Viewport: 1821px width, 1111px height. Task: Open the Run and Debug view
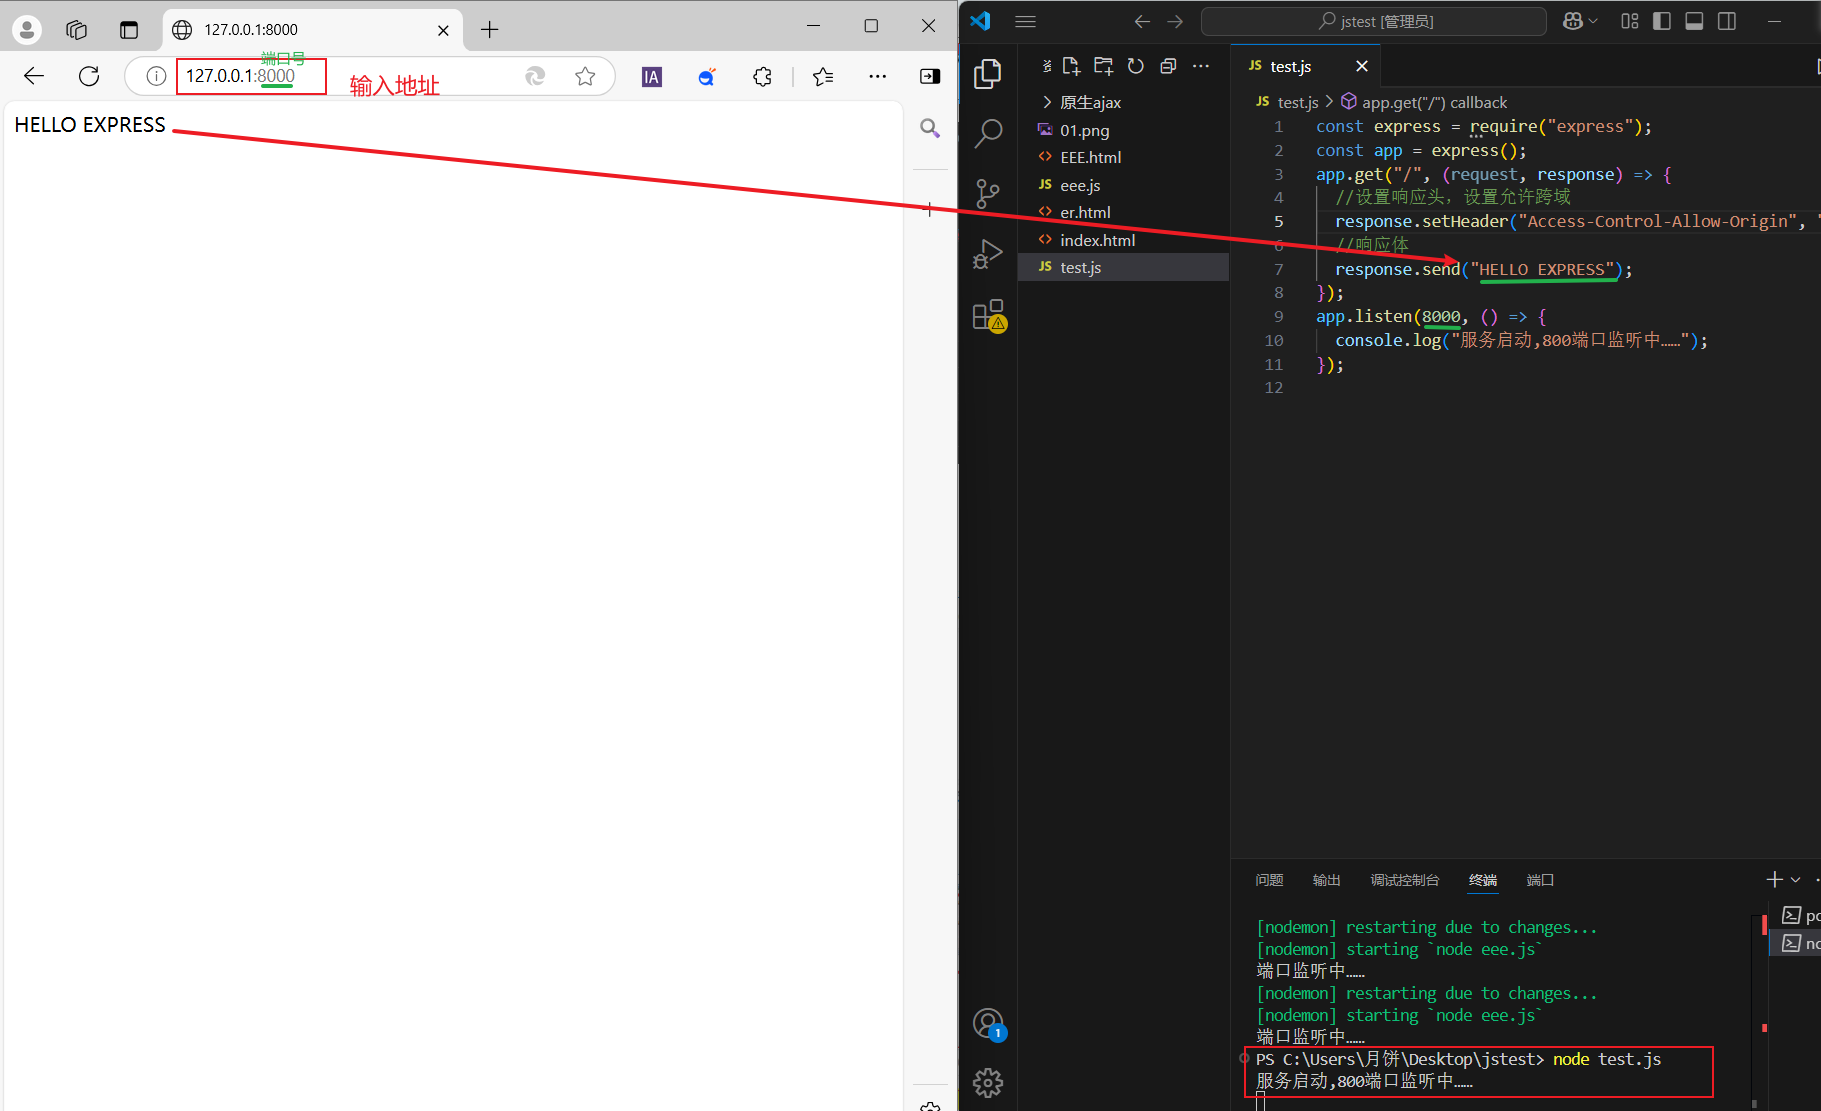[x=988, y=254]
